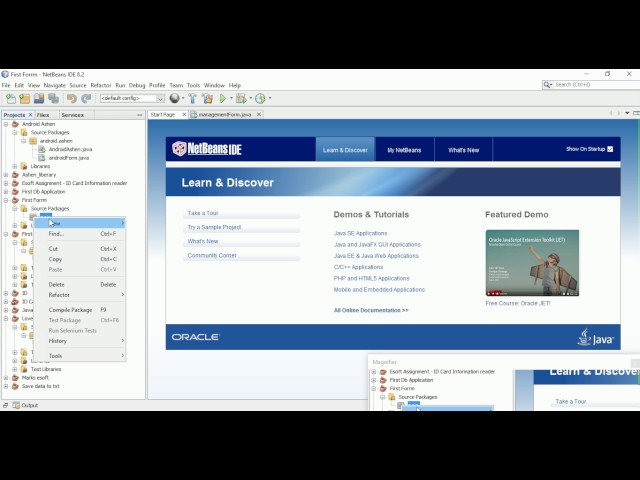Open the My NetBeans tab
Image resolution: width=640 pixels, height=480 pixels.
coord(404,150)
